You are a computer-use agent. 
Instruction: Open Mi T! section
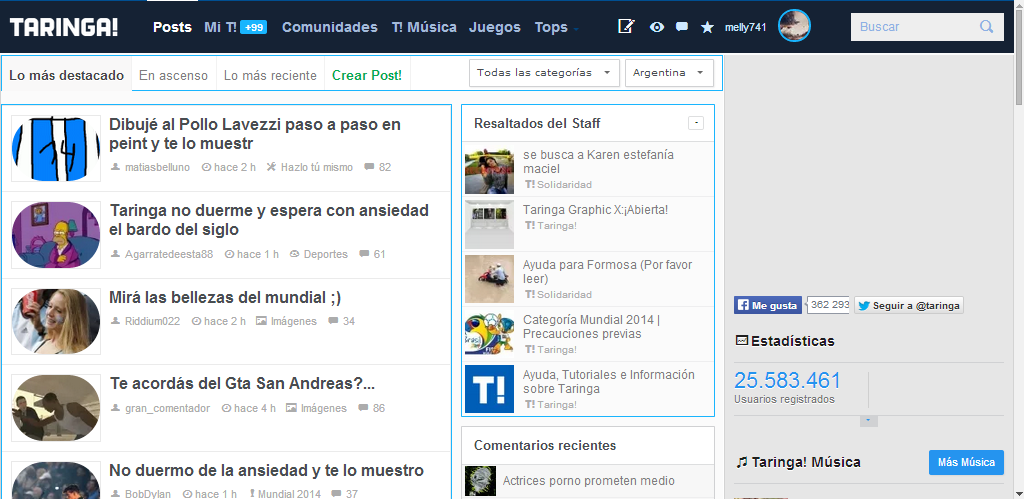click(x=221, y=27)
